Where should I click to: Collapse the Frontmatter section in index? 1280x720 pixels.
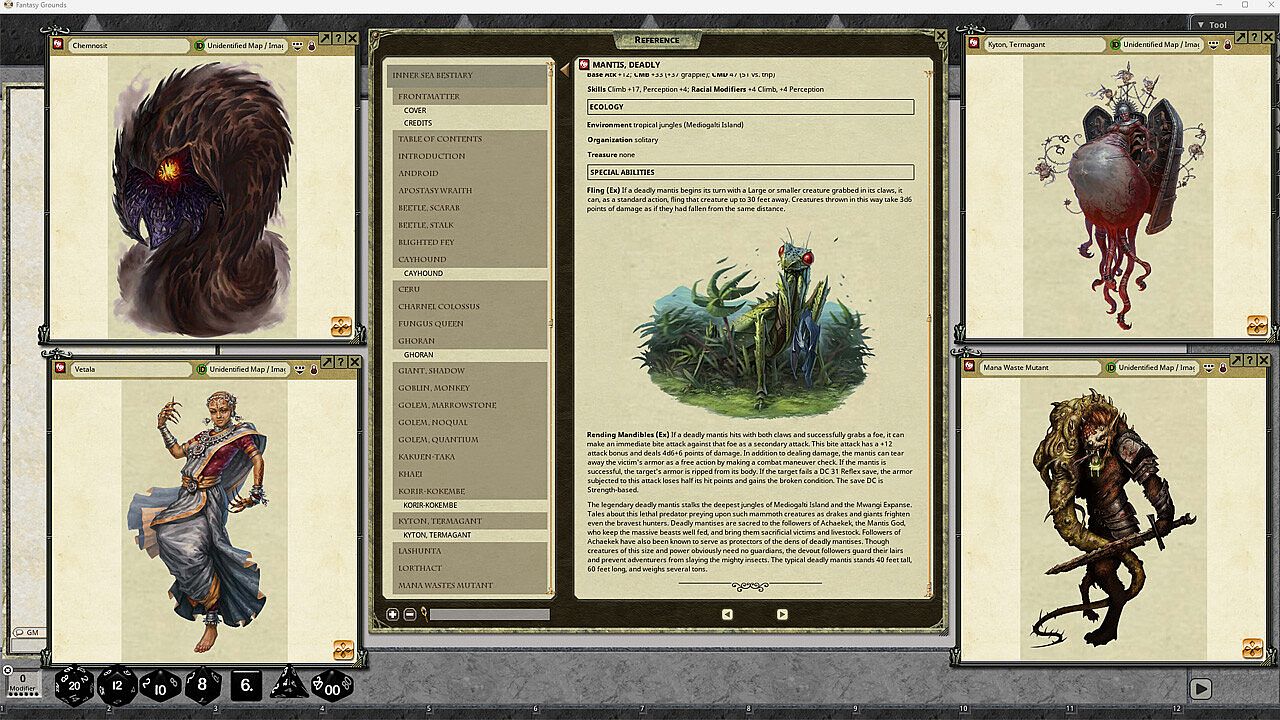tap(470, 97)
